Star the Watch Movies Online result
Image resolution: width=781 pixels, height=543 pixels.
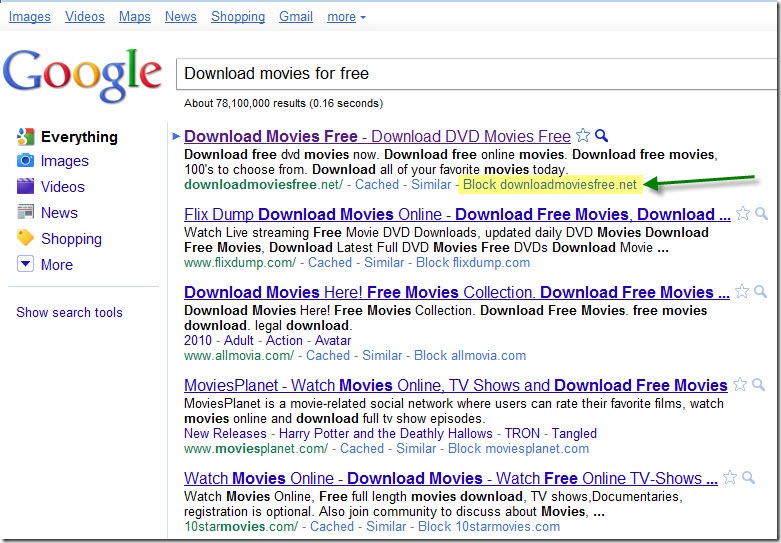click(730, 477)
